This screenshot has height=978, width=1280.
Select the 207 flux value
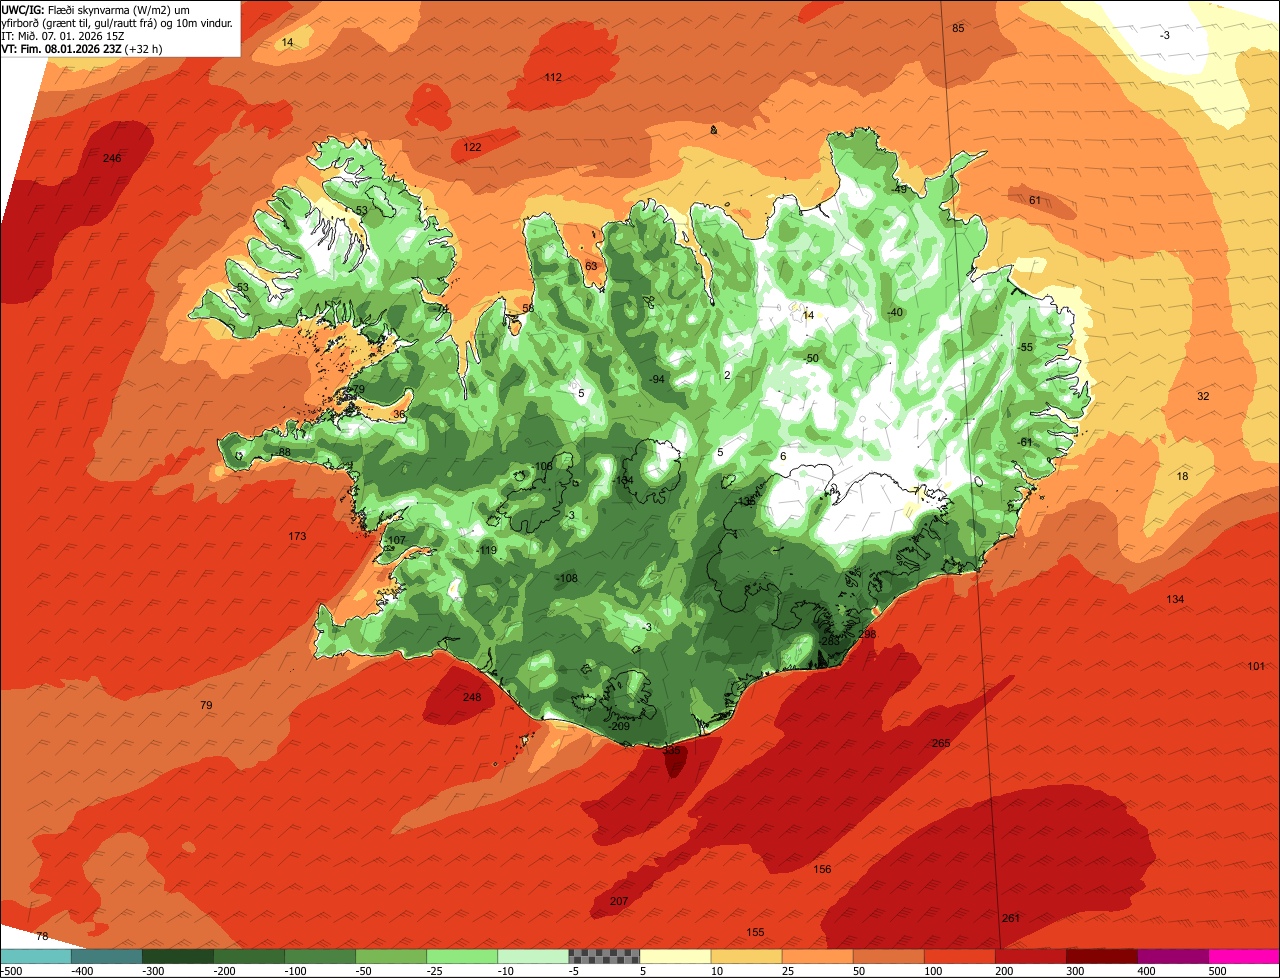pos(619,901)
